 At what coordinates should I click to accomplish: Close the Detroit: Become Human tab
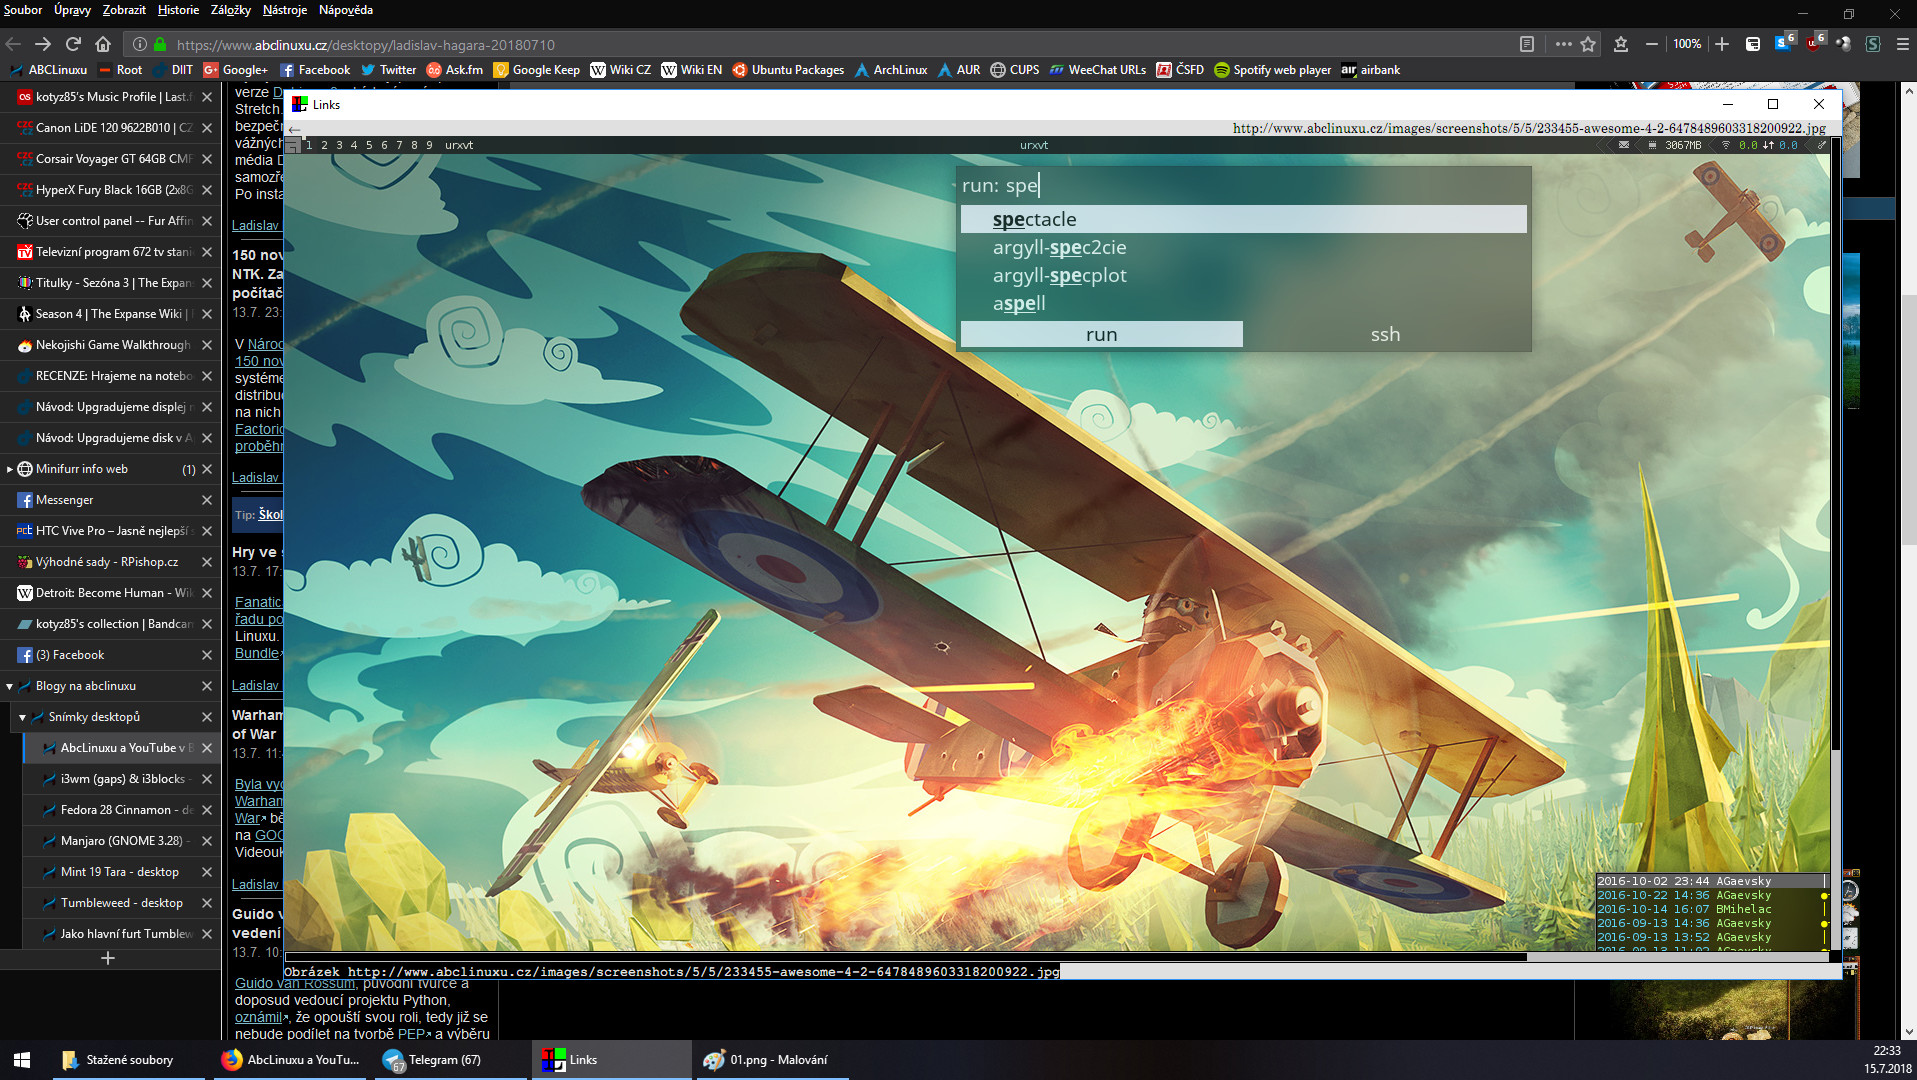[x=207, y=593]
